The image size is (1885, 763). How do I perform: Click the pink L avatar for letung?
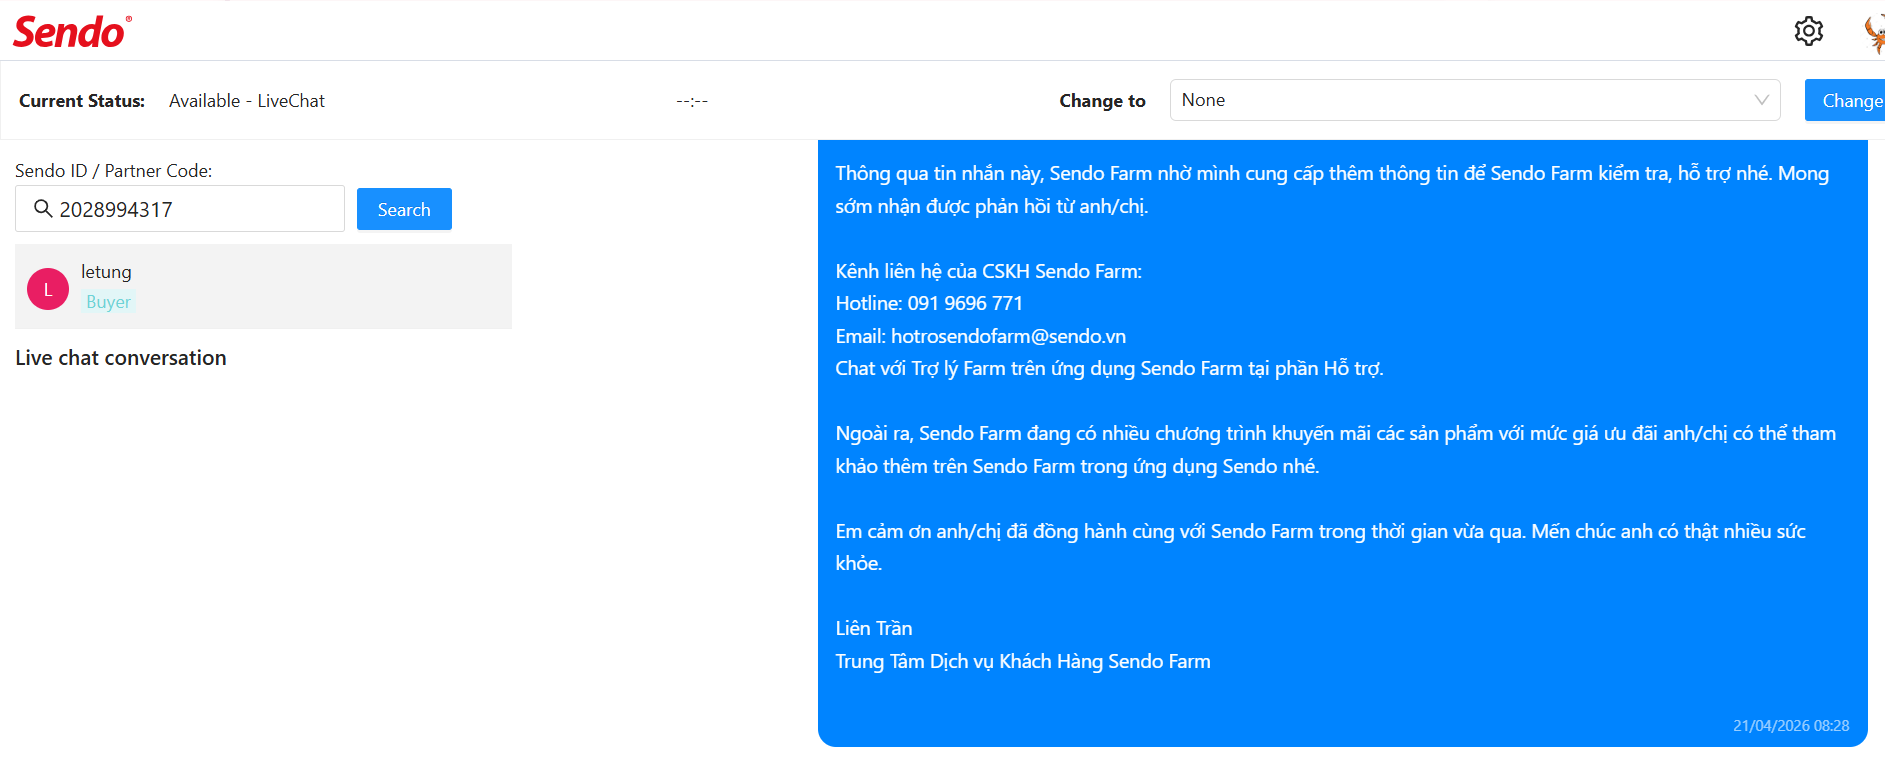click(48, 289)
